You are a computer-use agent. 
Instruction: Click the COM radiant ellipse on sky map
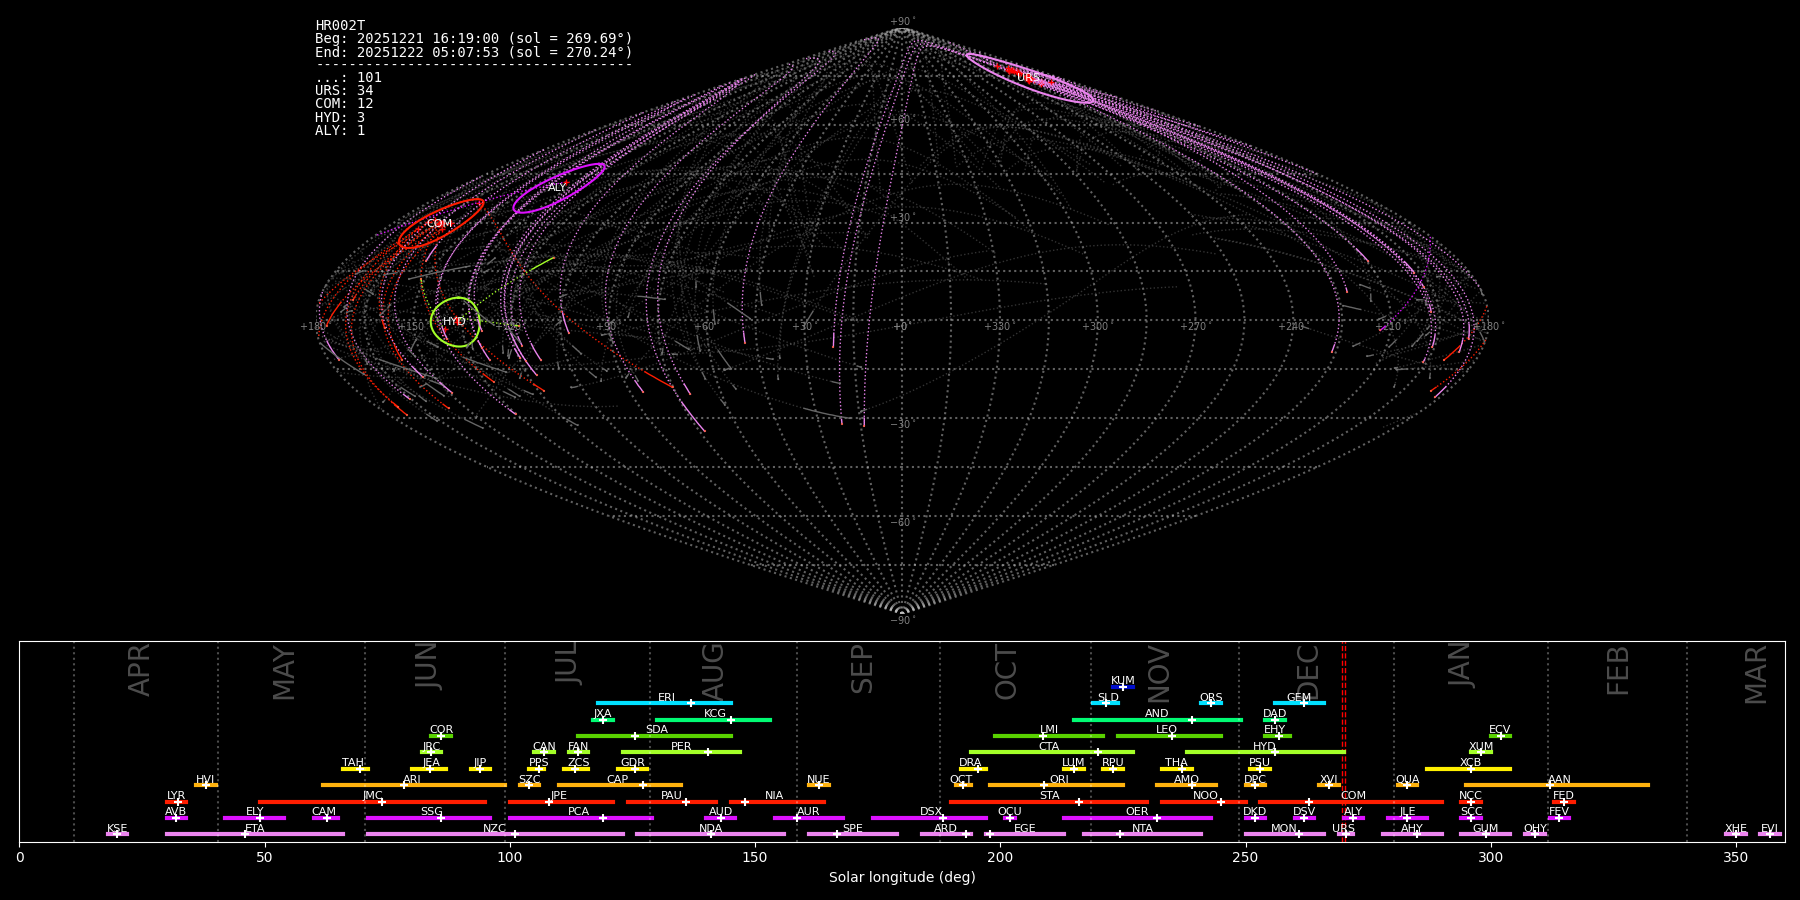pos(440,224)
